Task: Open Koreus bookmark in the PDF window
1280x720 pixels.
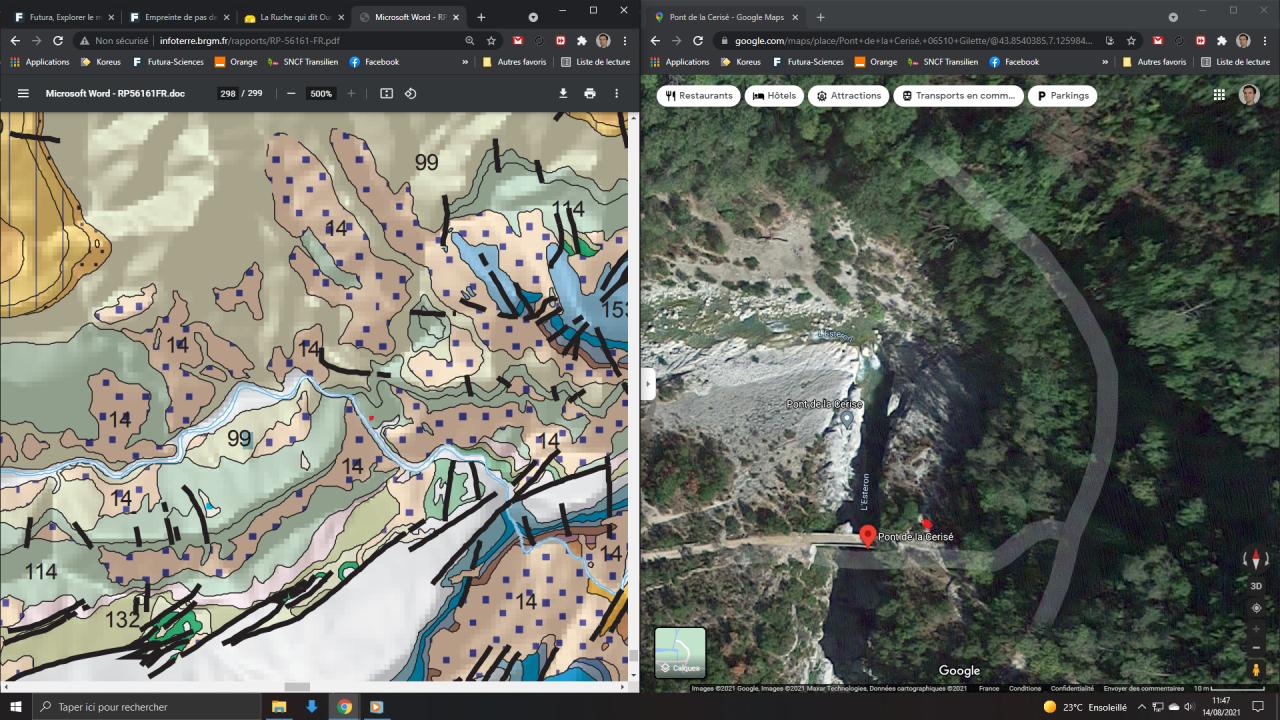Action: coord(99,62)
